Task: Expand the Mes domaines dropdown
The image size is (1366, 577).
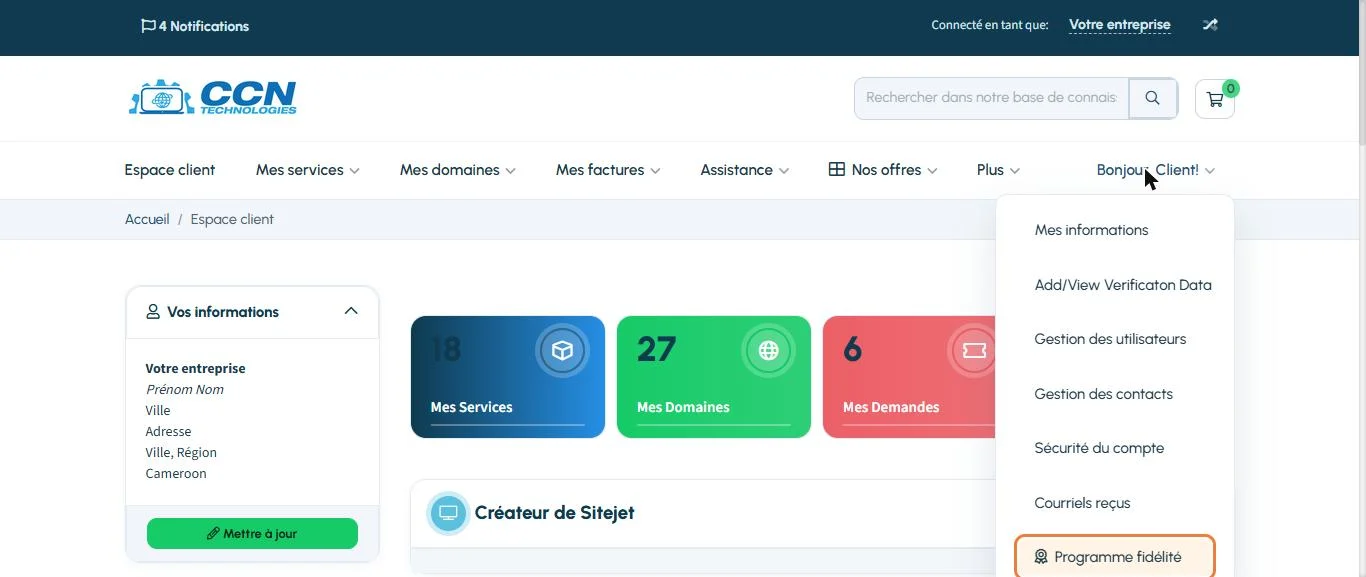Action: tap(458, 170)
